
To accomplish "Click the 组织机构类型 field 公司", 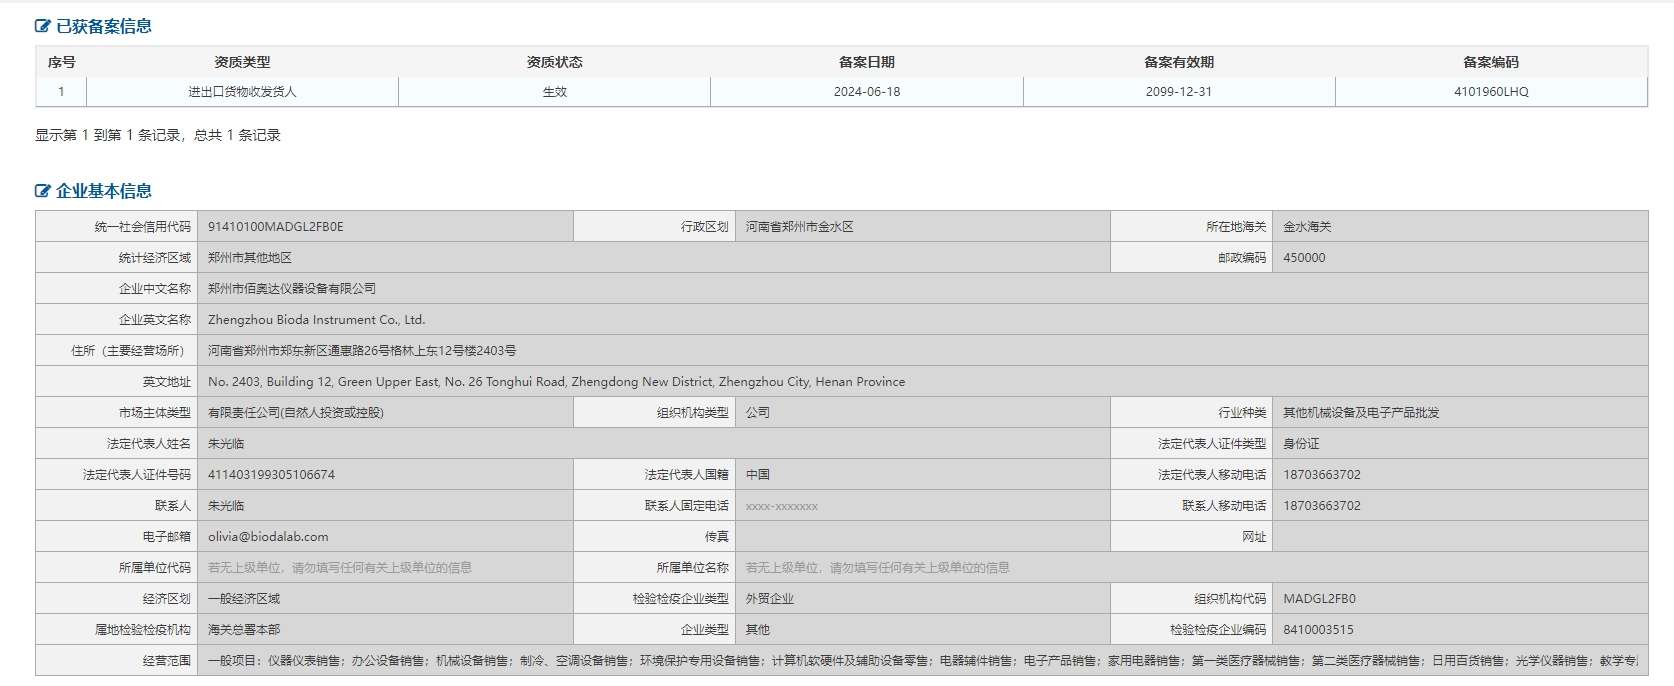I will tap(922, 413).
